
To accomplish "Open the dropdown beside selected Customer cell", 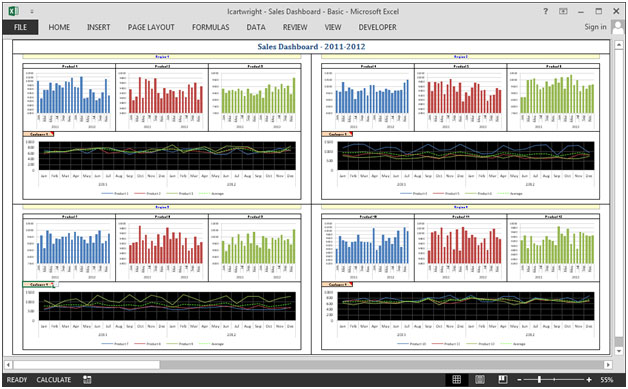I will [56, 285].
